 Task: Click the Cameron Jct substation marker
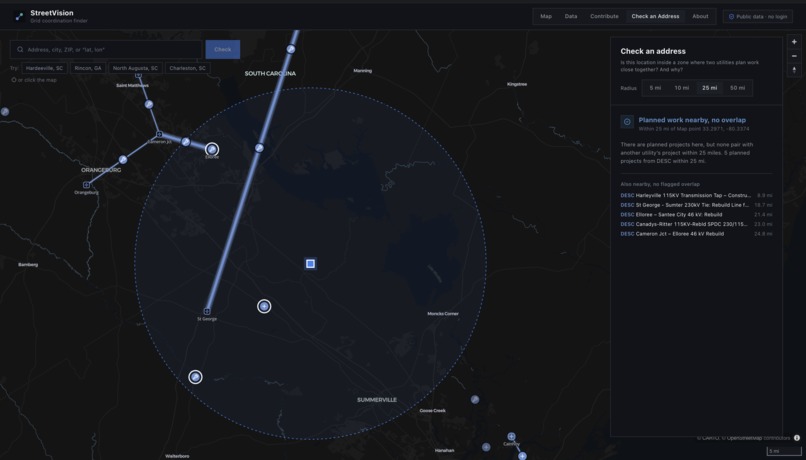tap(159, 135)
